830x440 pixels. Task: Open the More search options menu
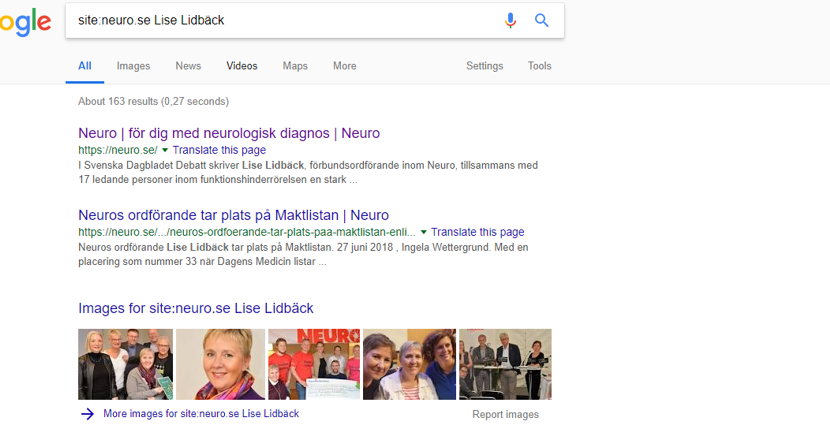pos(344,66)
